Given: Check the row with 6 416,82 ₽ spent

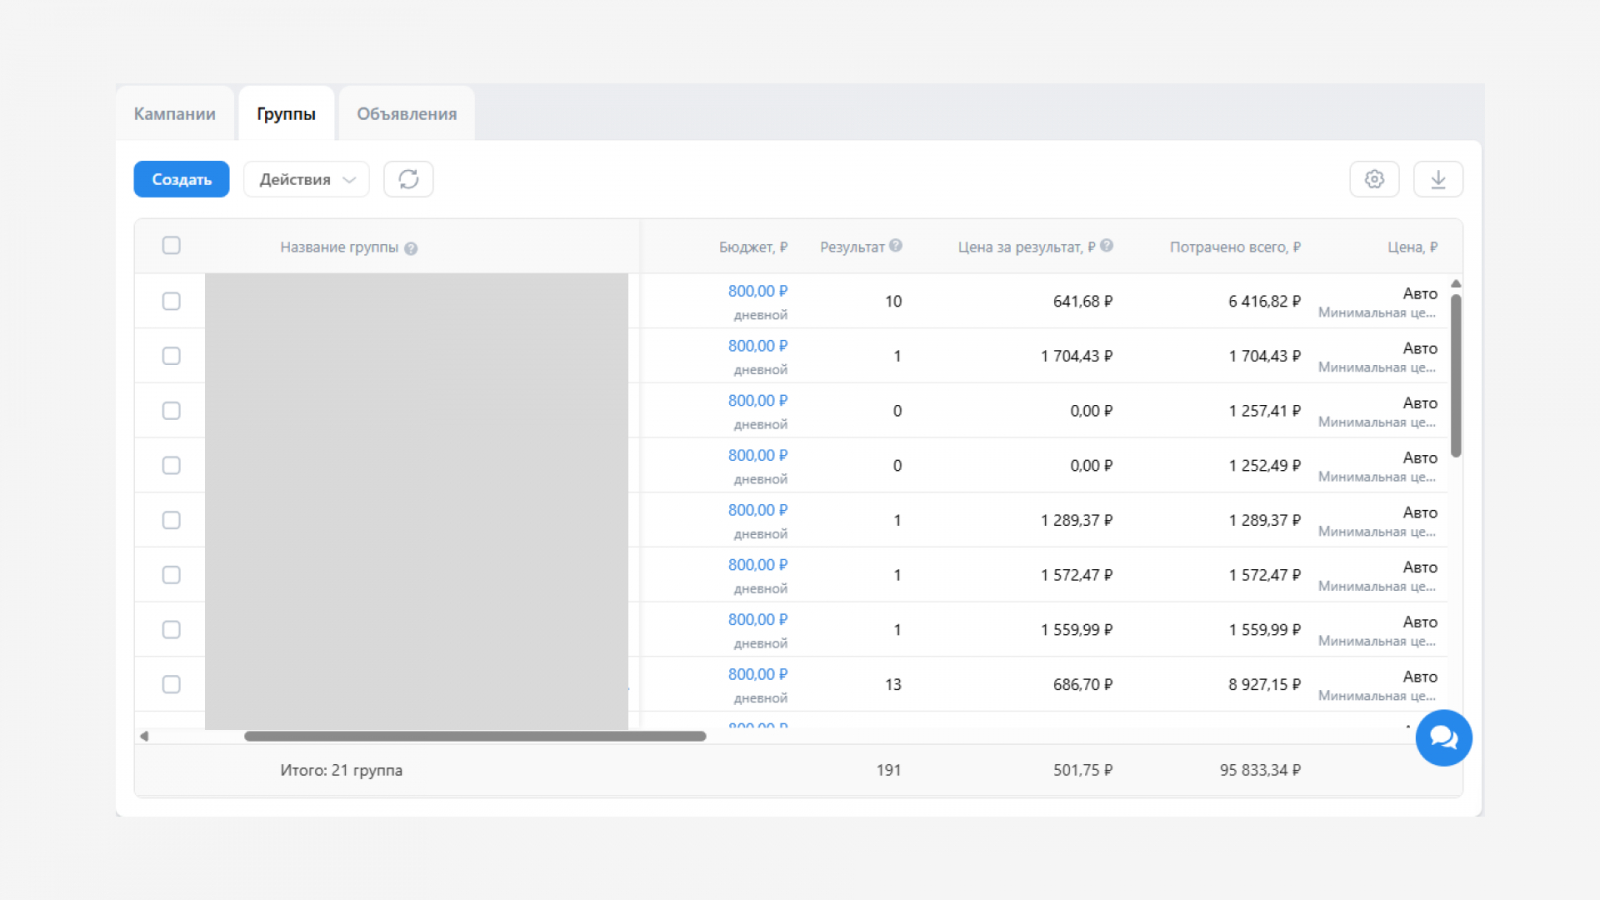Looking at the screenshot, I should coord(171,301).
